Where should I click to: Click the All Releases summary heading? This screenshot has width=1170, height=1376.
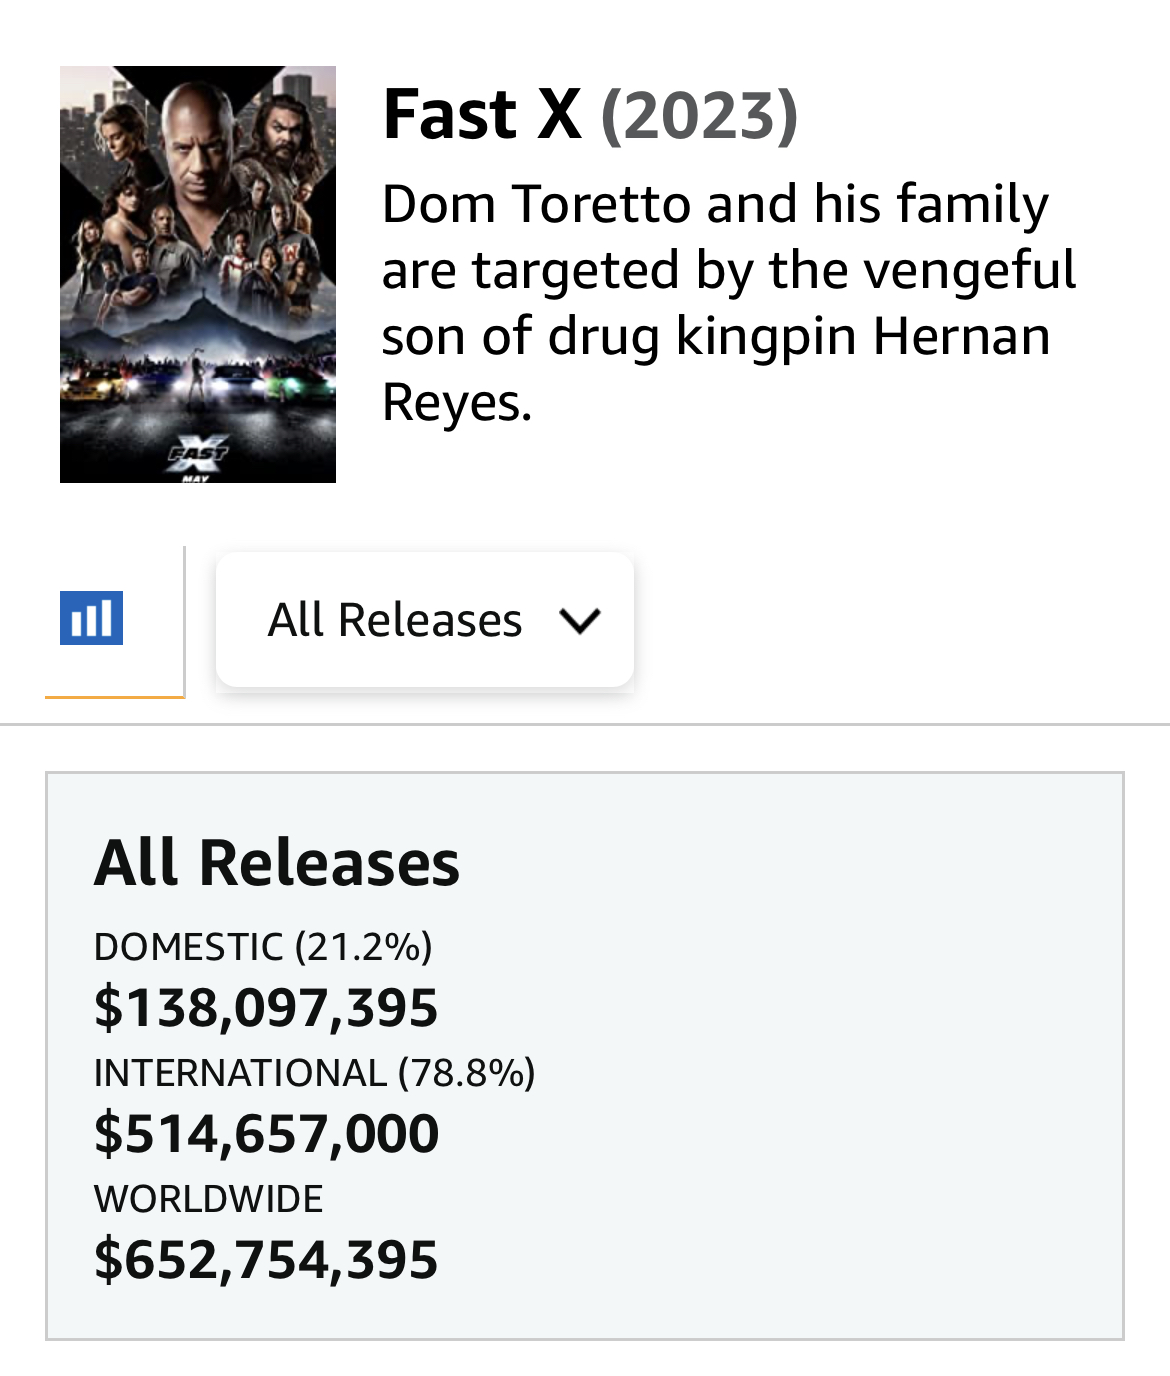(x=277, y=862)
